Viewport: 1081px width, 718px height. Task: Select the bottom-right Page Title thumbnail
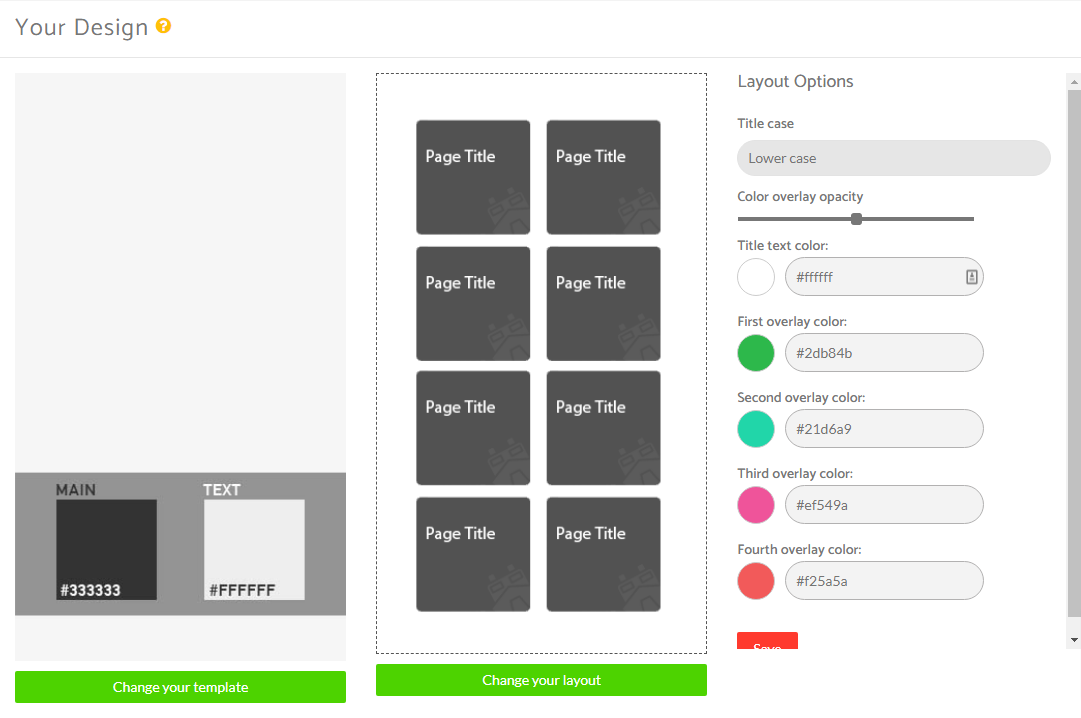coord(603,554)
